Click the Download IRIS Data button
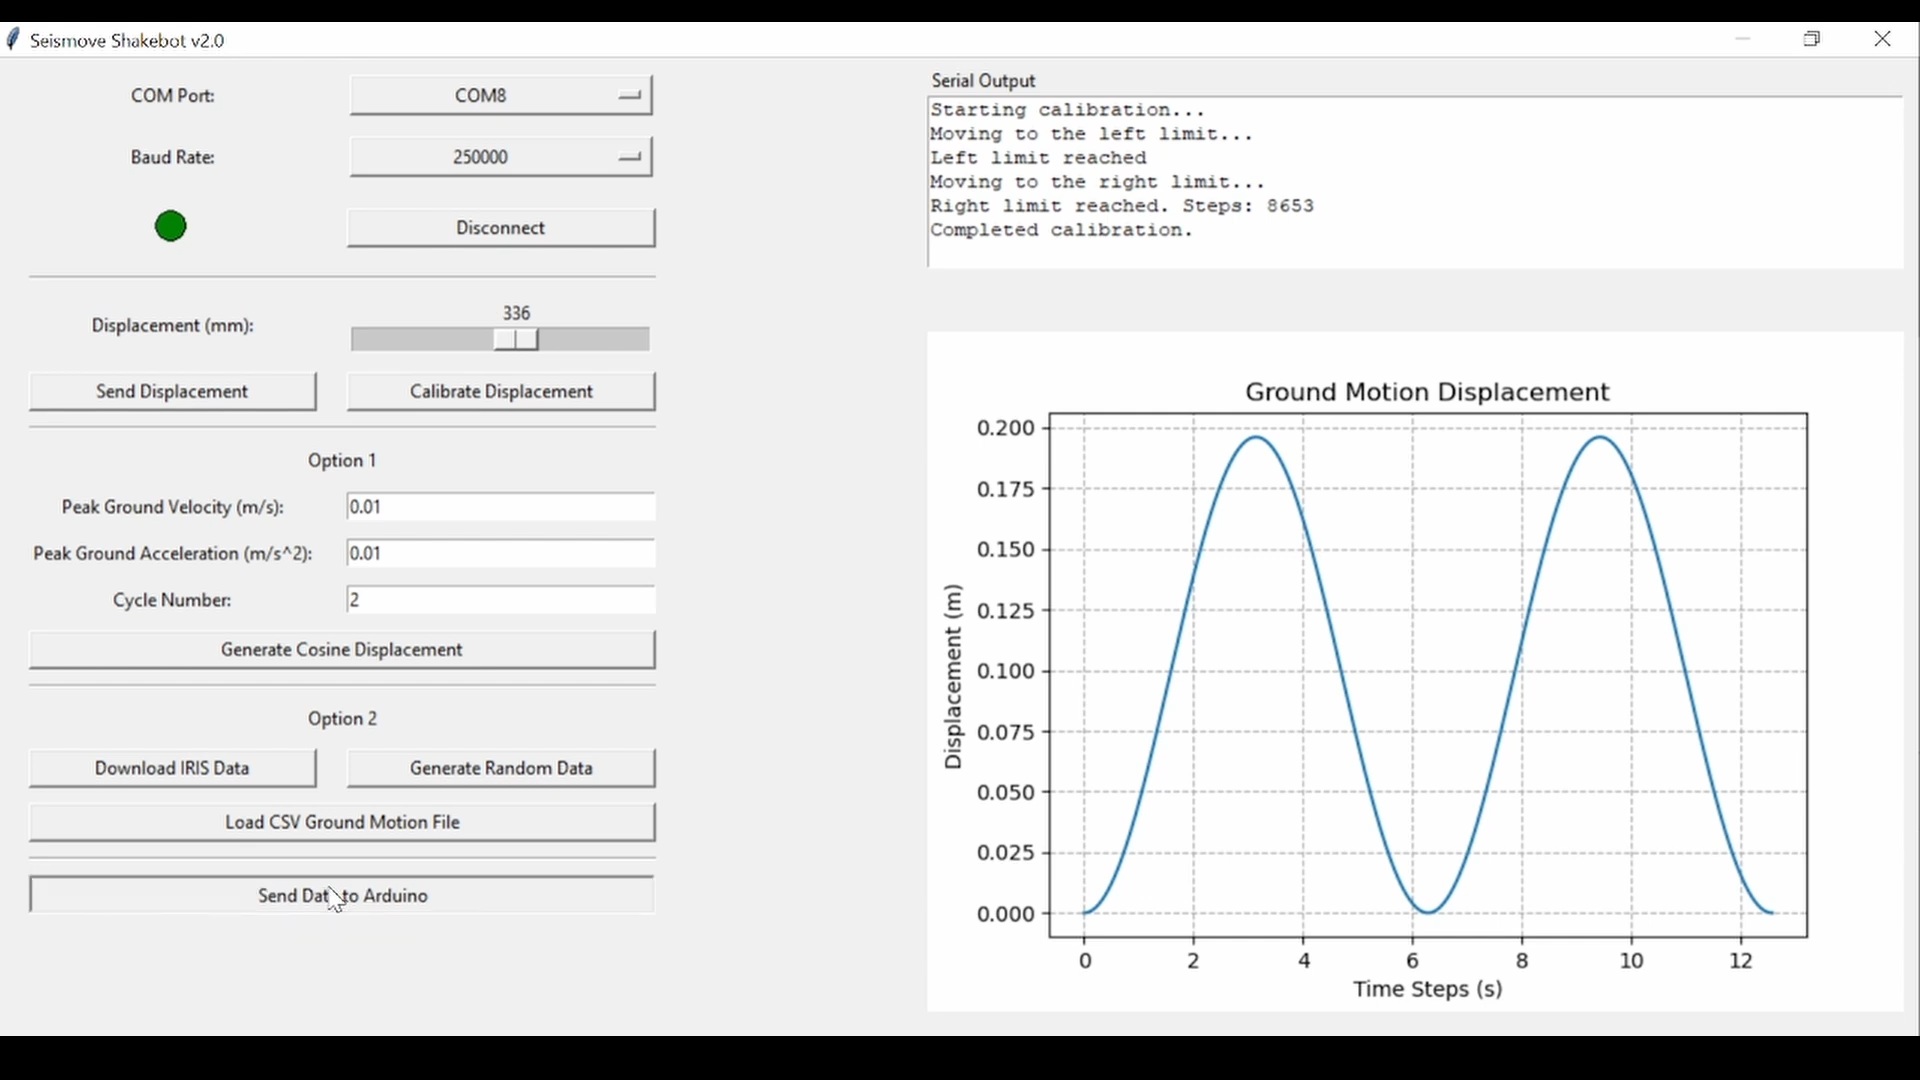This screenshot has width=1920, height=1080. pos(173,769)
